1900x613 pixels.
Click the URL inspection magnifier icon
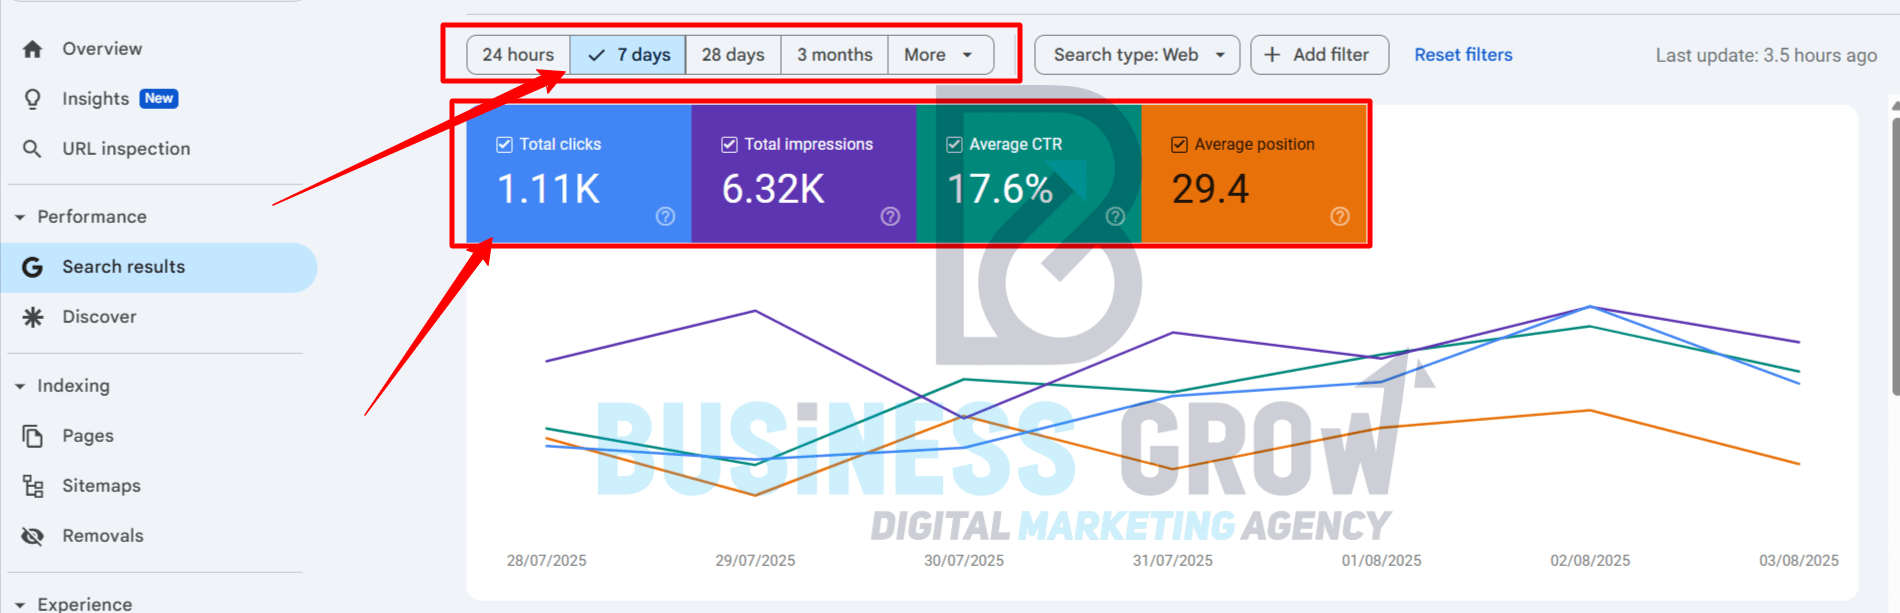pyautogui.click(x=32, y=149)
